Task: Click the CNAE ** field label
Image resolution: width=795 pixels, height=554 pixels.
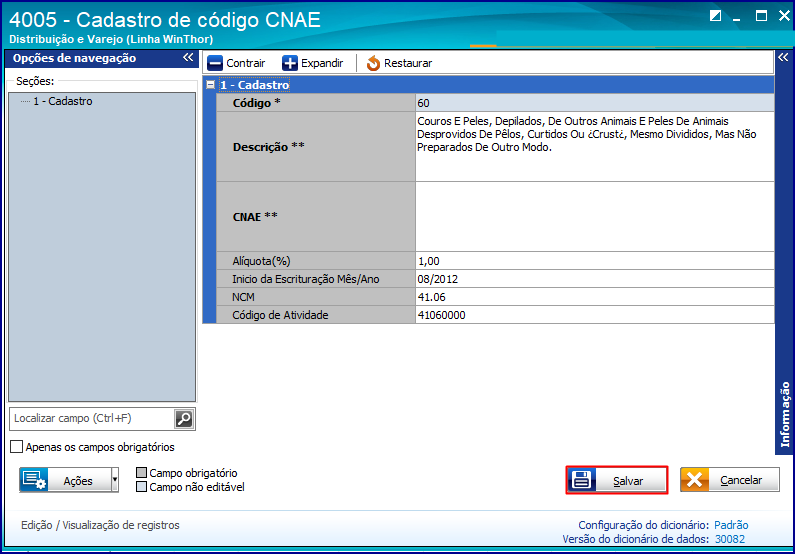Action: pyautogui.click(x=255, y=217)
